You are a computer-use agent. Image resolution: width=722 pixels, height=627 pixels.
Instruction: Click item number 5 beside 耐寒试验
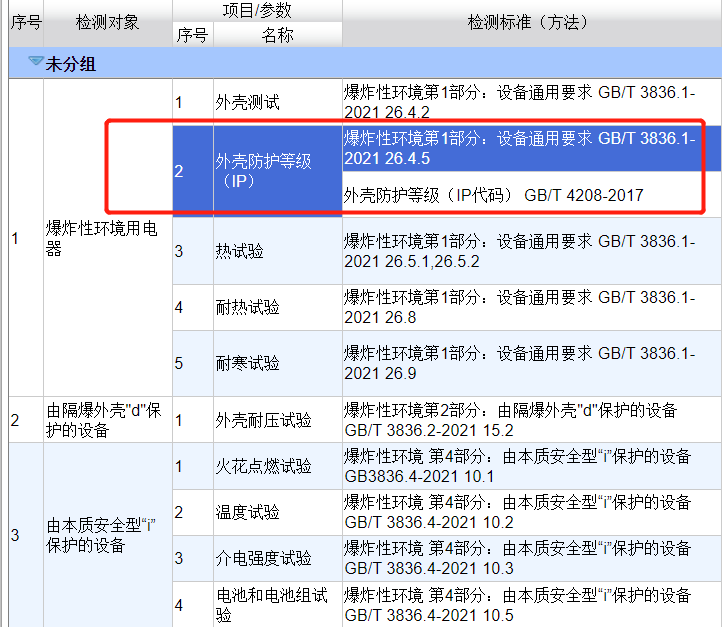pos(193,364)
